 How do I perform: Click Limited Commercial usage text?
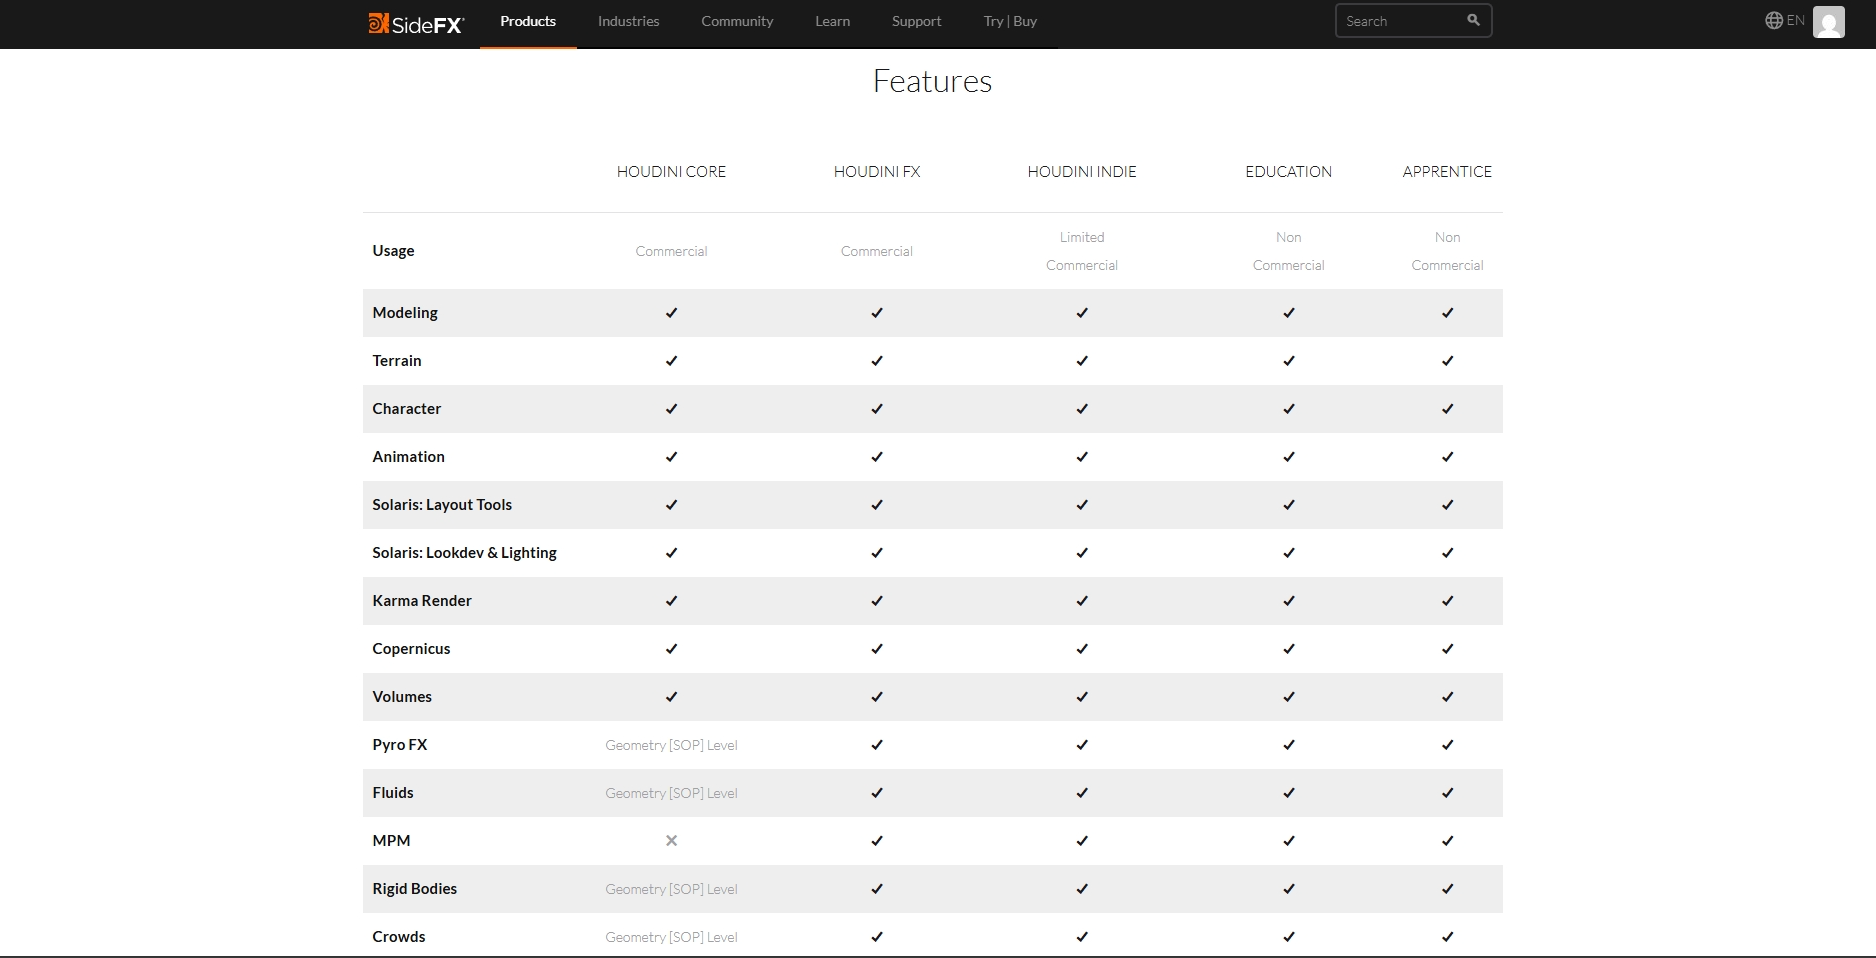coord(1082,251)
